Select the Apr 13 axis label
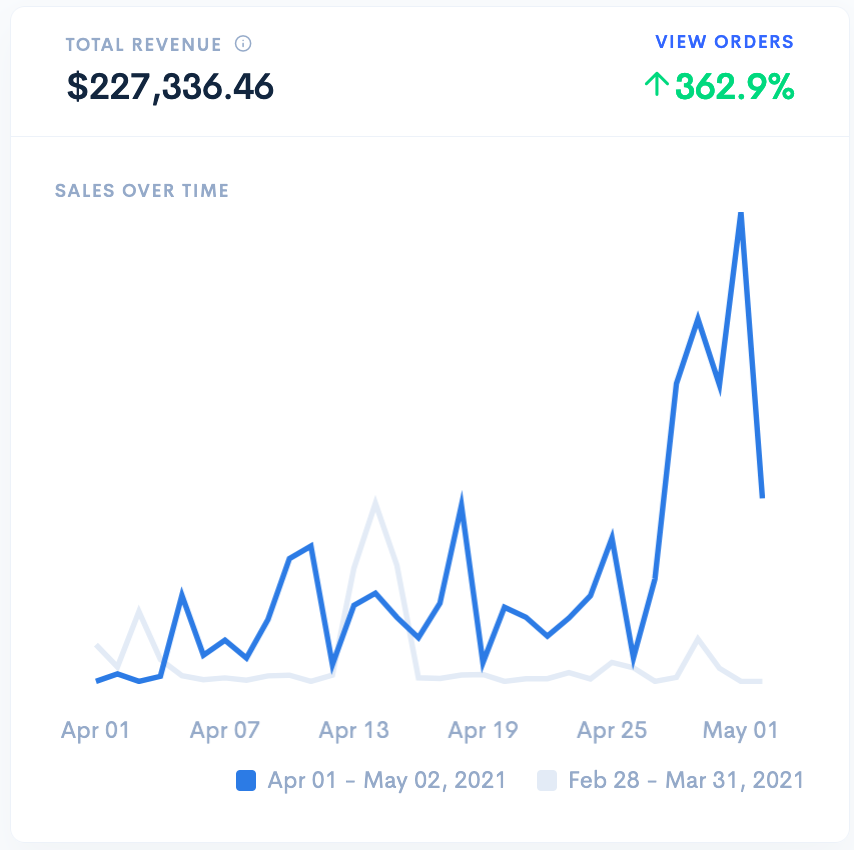The height and width of the screenshot is (850, 854). 354,730
